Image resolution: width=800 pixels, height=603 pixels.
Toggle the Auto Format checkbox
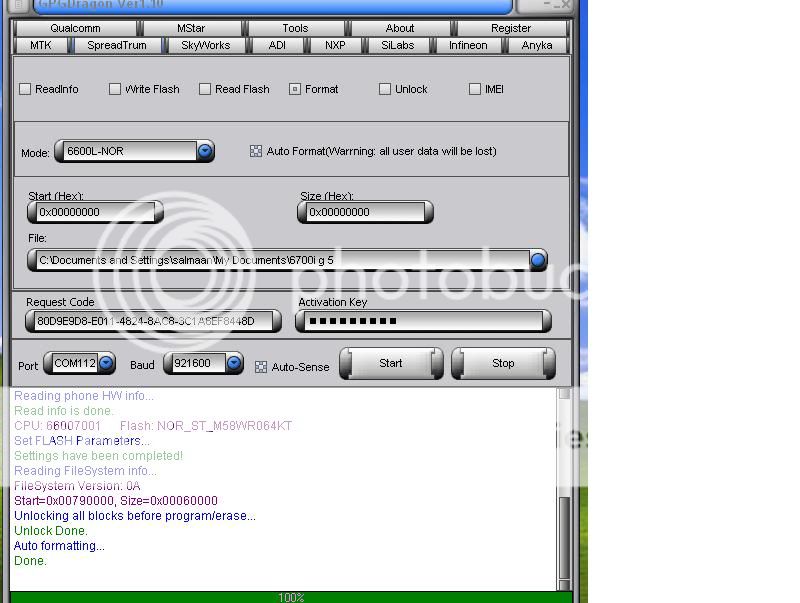pos(256,151)
